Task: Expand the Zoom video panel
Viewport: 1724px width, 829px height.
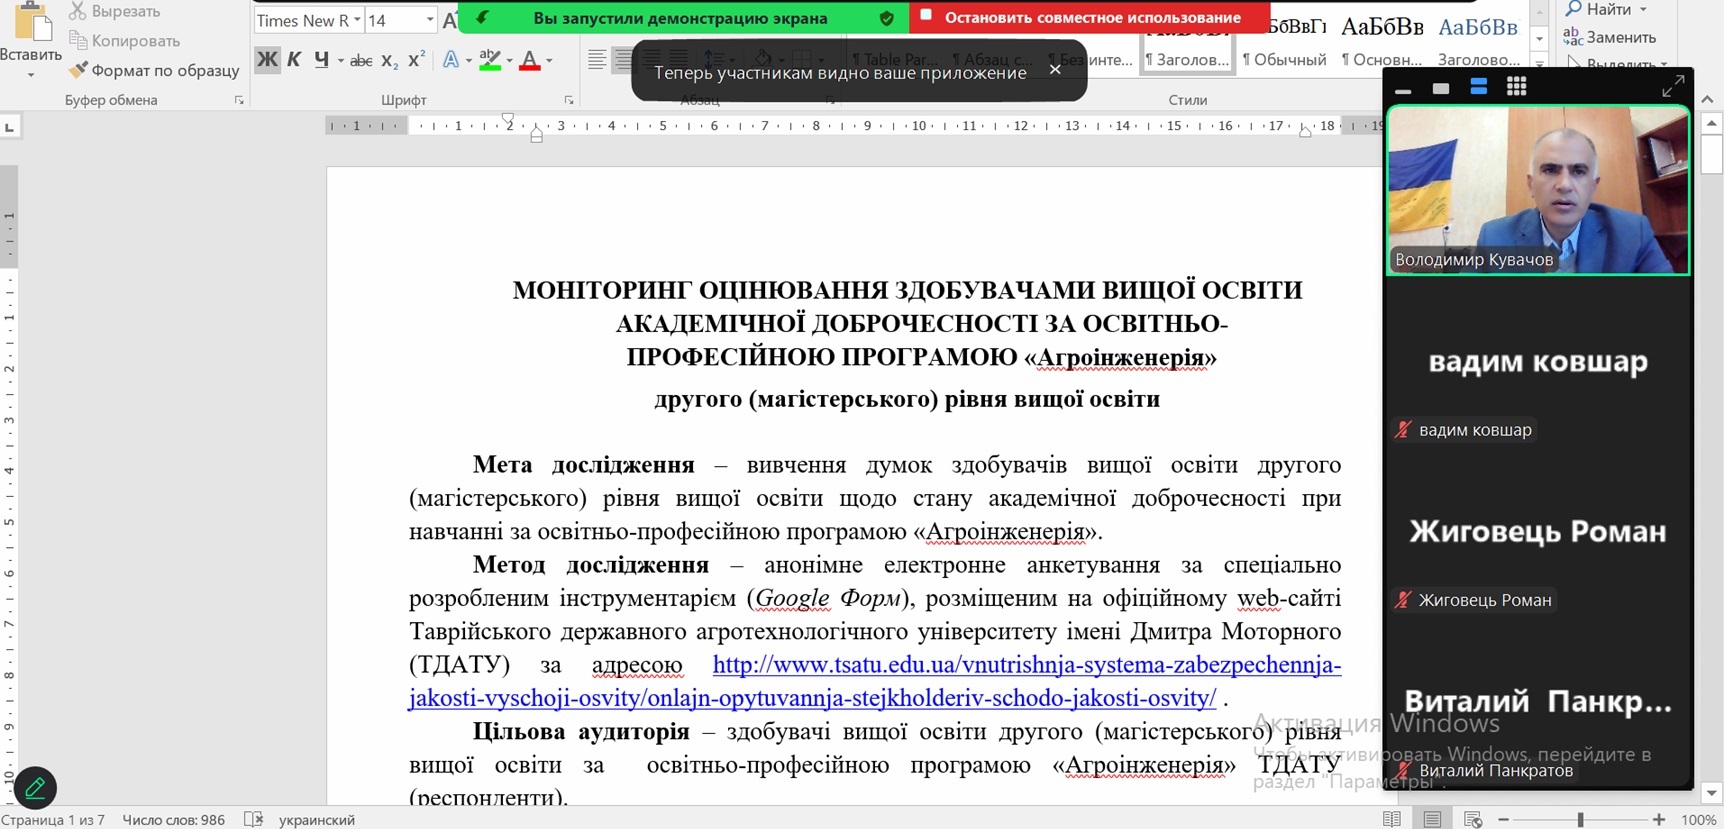Action: 1672,87
